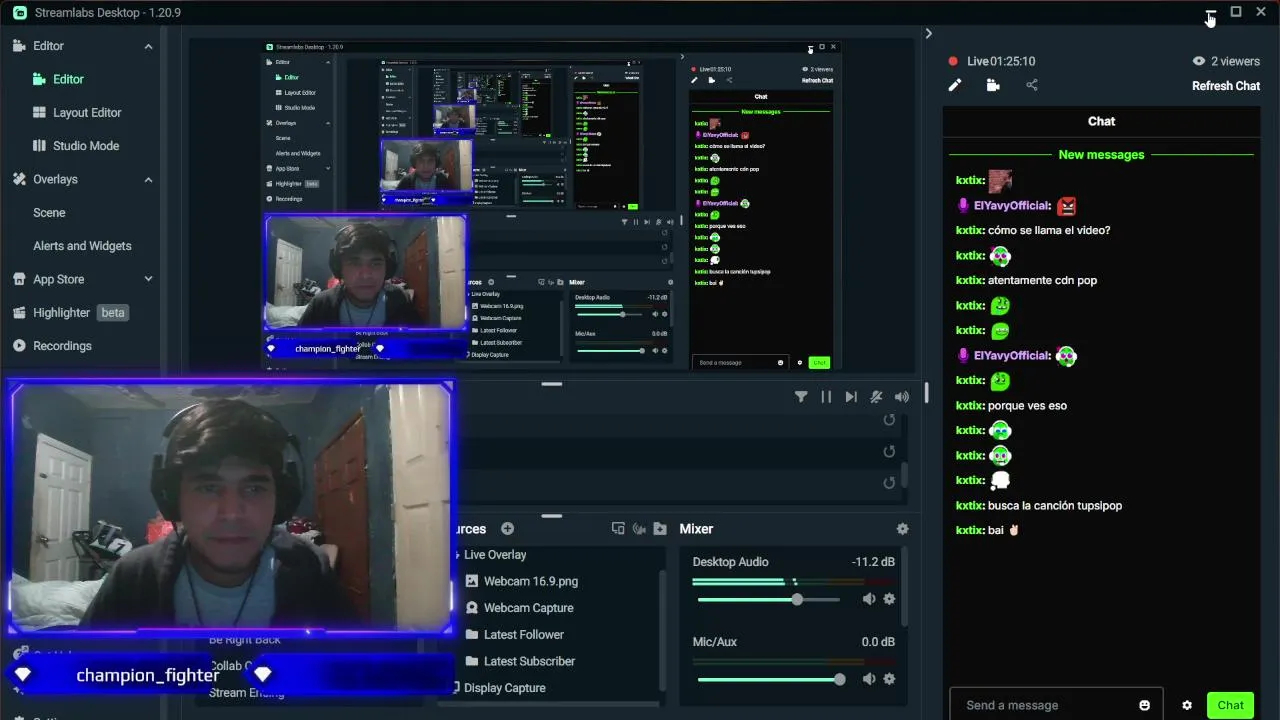The image size is (1280, 720).
Task: Toggle the event sounds speaker icon
Action: tap(902, 397)
